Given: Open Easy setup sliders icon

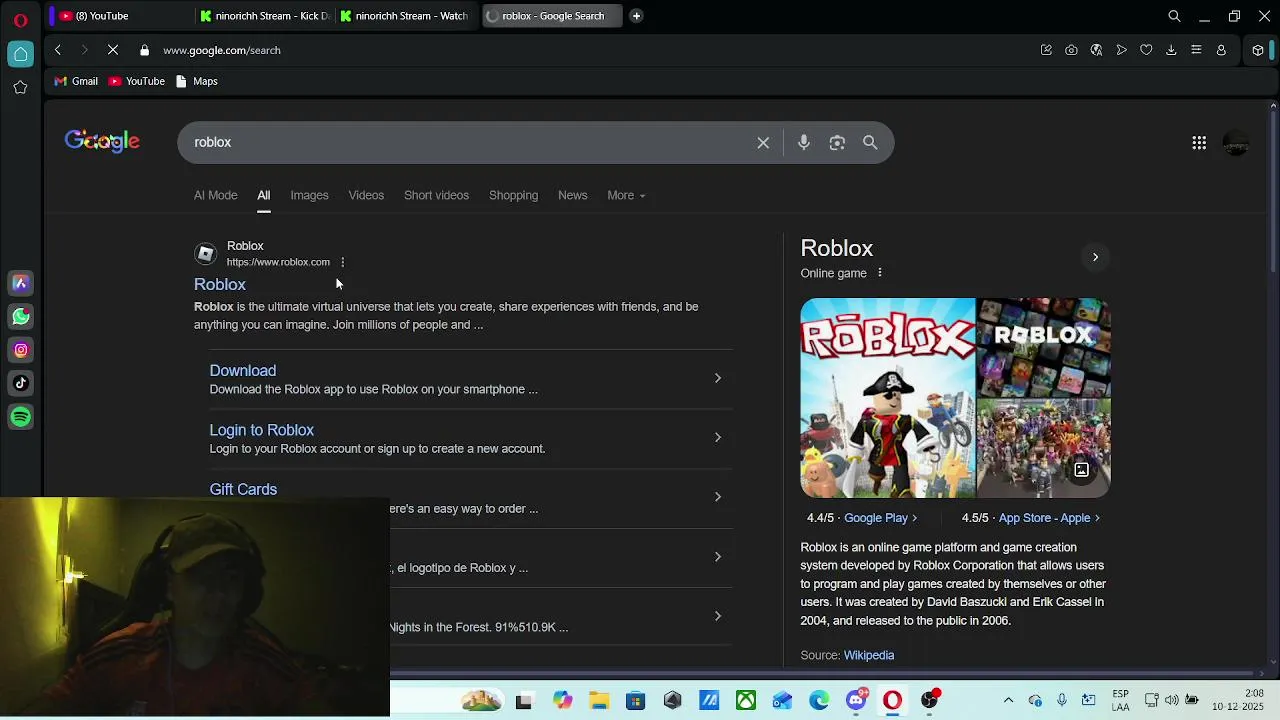Looking at the screenshot, I should point(1196,50).
